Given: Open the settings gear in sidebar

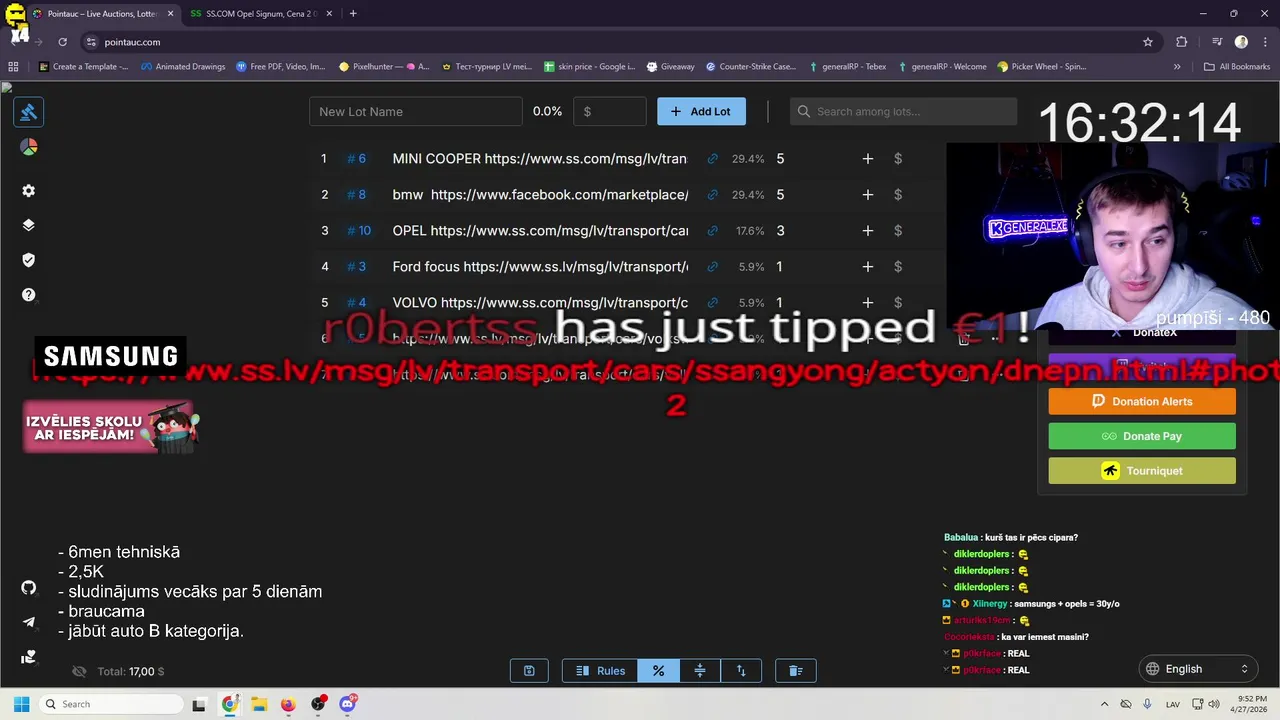Looking at the screenshot, I should [x=28, y=191].
